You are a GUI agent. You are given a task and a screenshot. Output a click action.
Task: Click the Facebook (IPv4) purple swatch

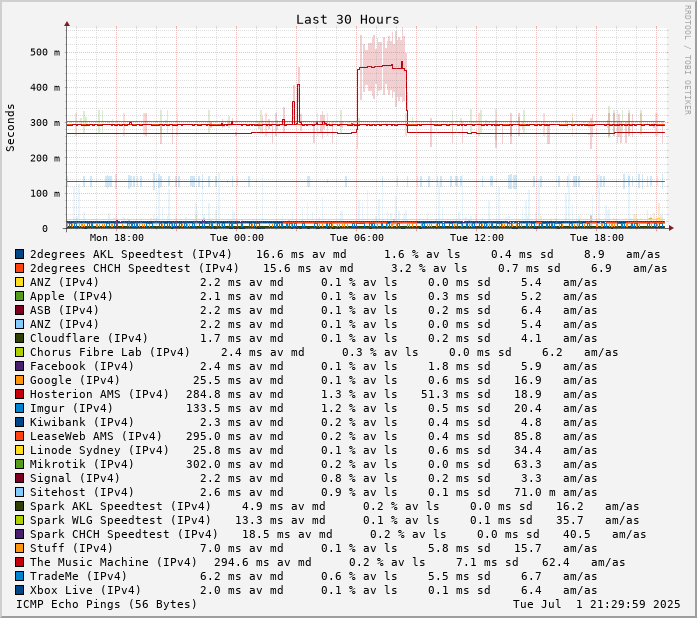20,366
